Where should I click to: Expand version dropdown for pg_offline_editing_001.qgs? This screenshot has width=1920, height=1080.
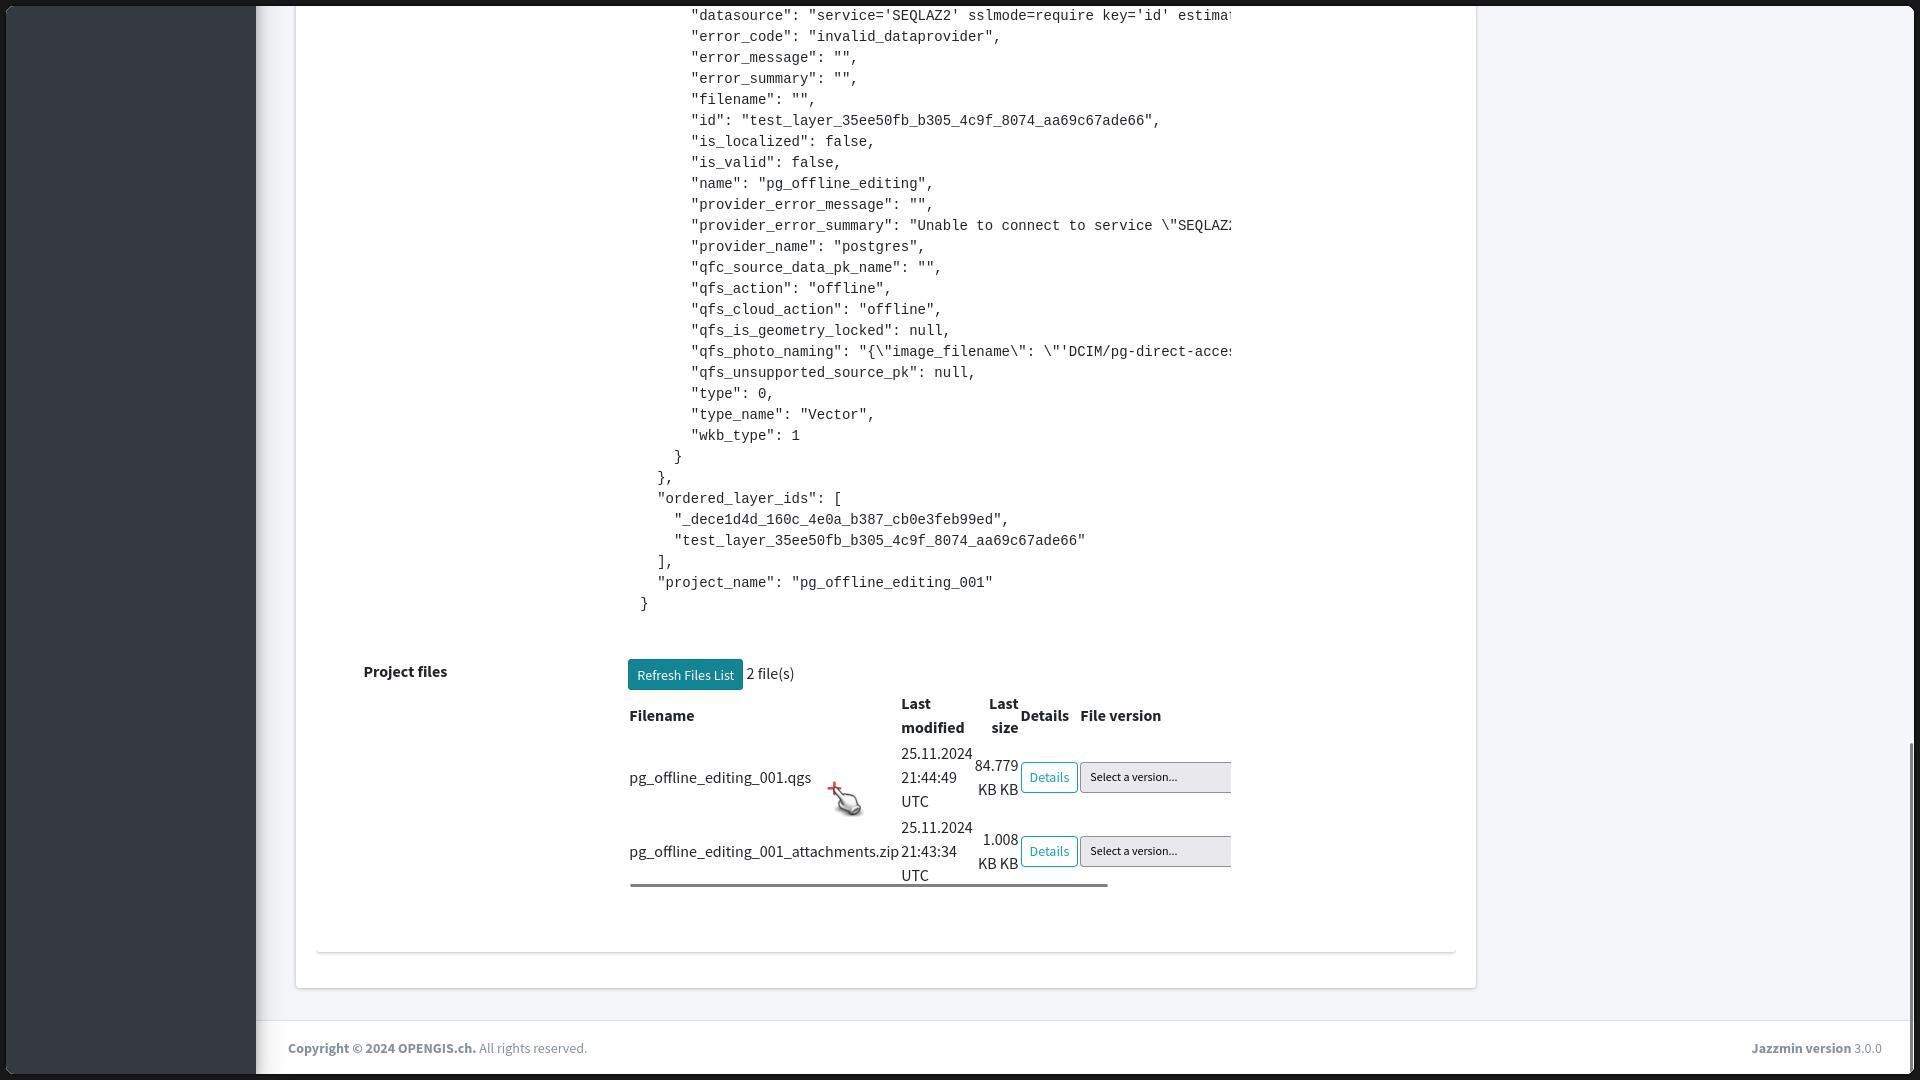click(x=1155, y=778)
